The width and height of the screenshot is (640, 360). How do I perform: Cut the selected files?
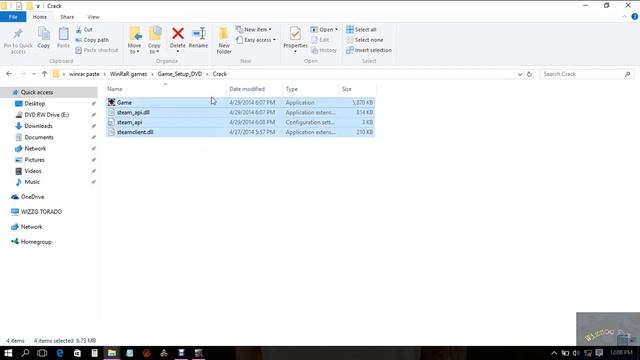click(x=84, y=30)
